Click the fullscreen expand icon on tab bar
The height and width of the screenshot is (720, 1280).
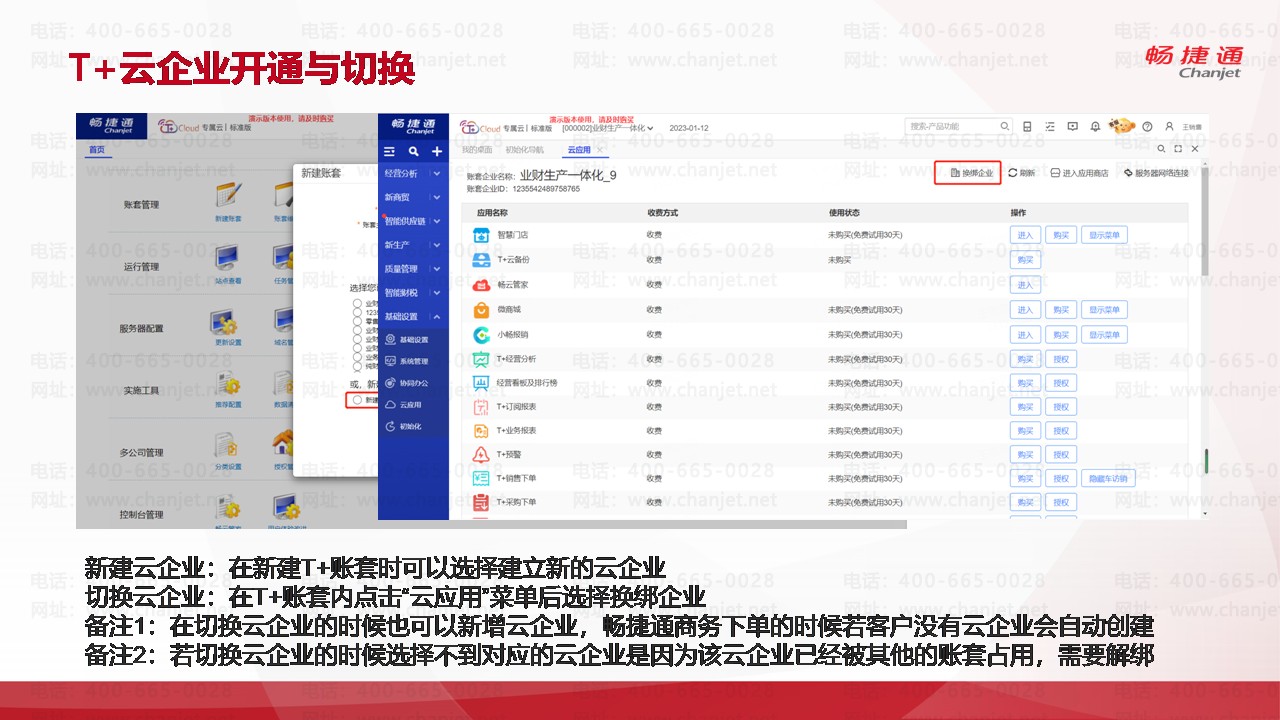click(1179, 149)
